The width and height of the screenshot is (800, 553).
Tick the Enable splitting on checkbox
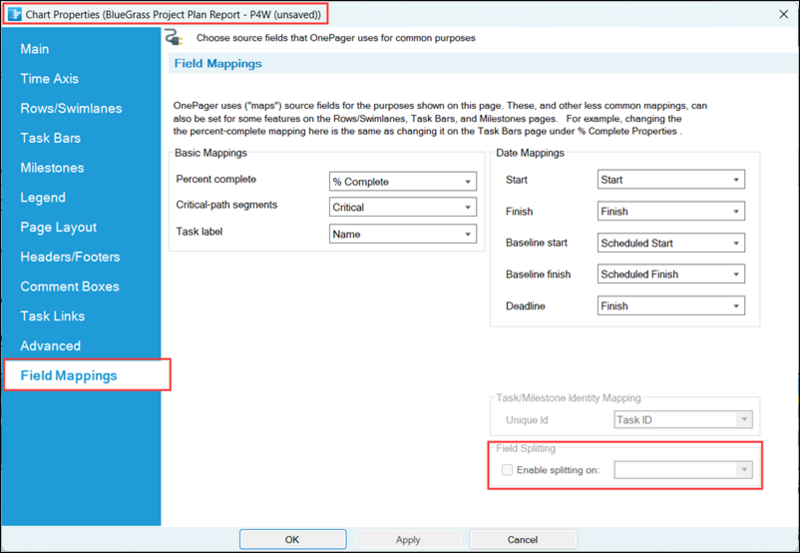point(507,470)
